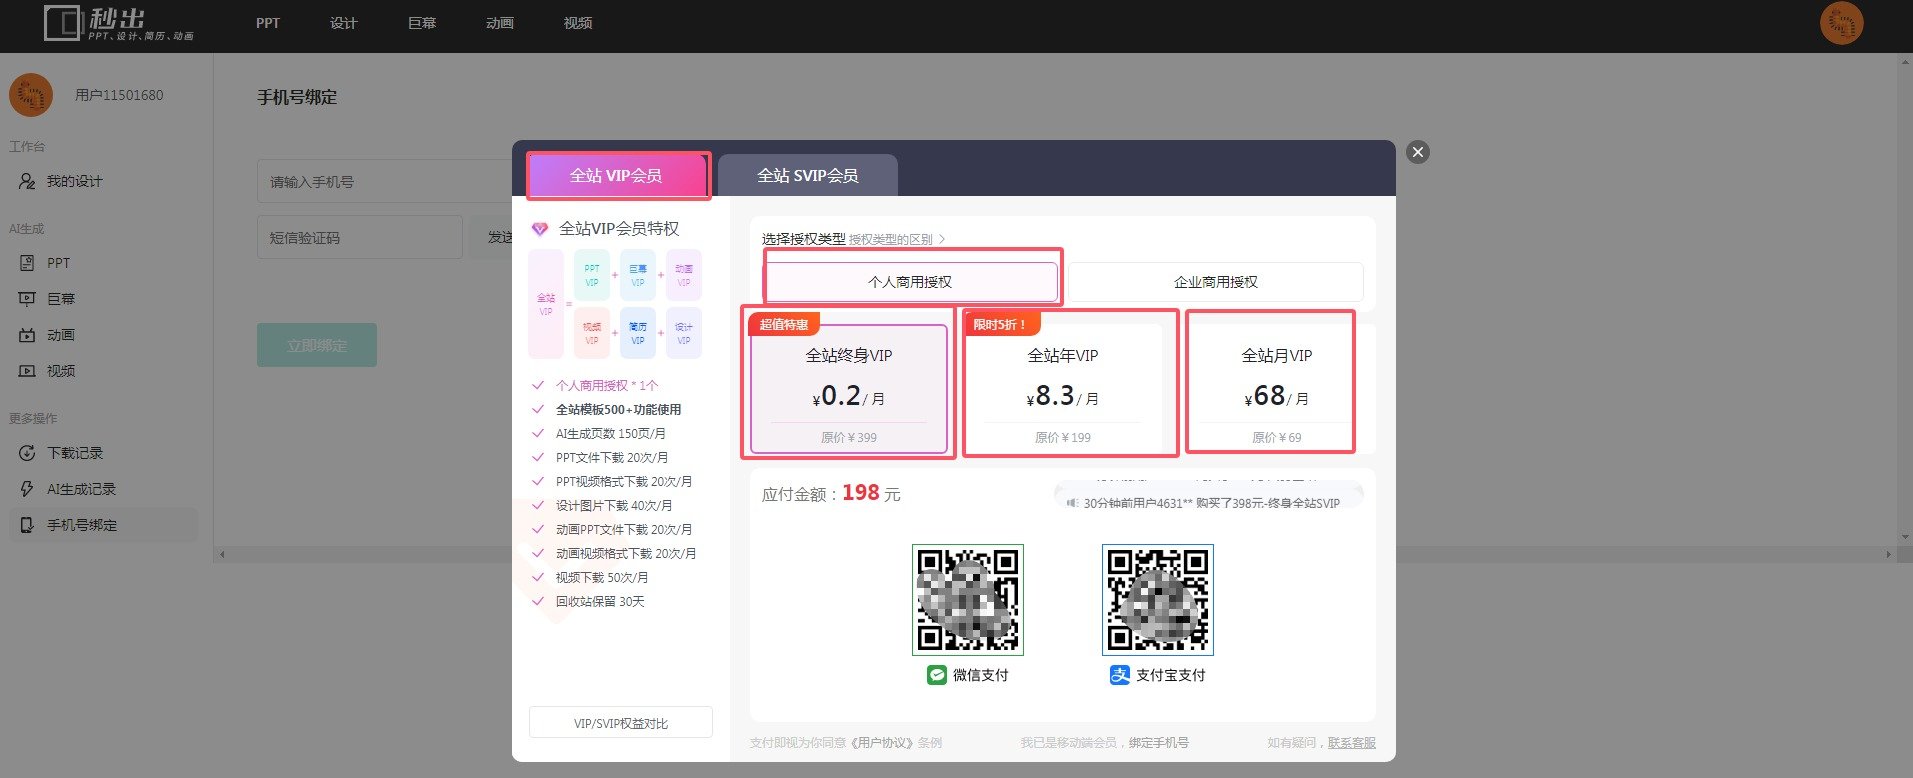
Task: Click the 手机号绑定 phone icon
Action: click(27, 525)
